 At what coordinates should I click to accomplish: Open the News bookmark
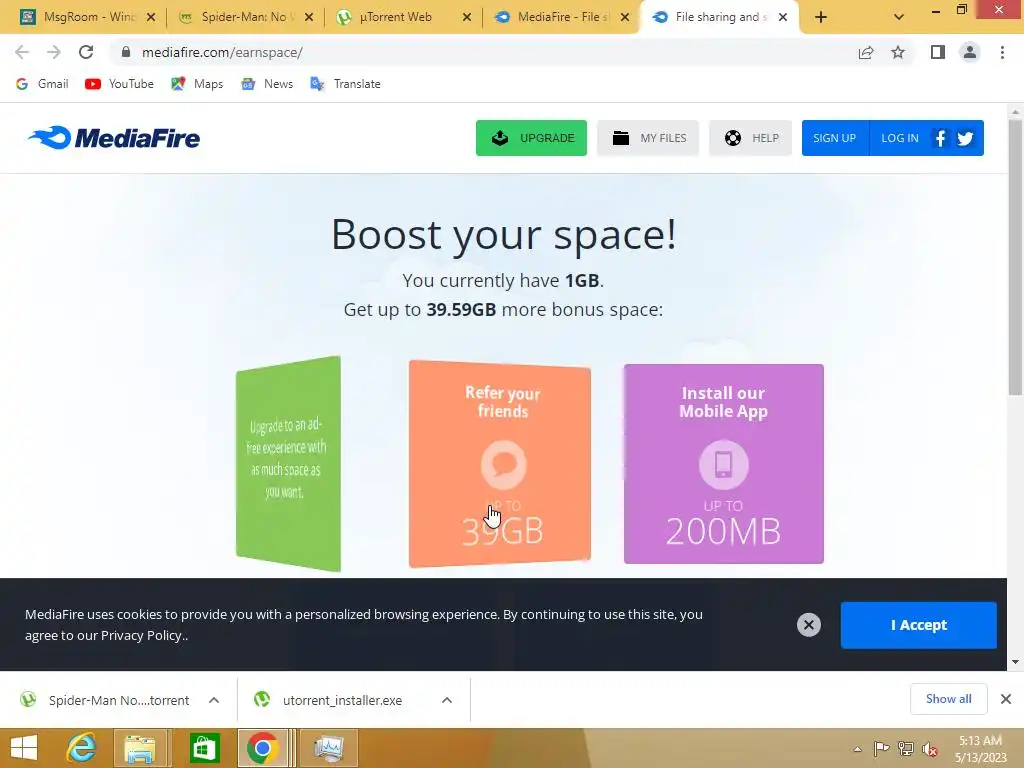[x=267, y=84]
